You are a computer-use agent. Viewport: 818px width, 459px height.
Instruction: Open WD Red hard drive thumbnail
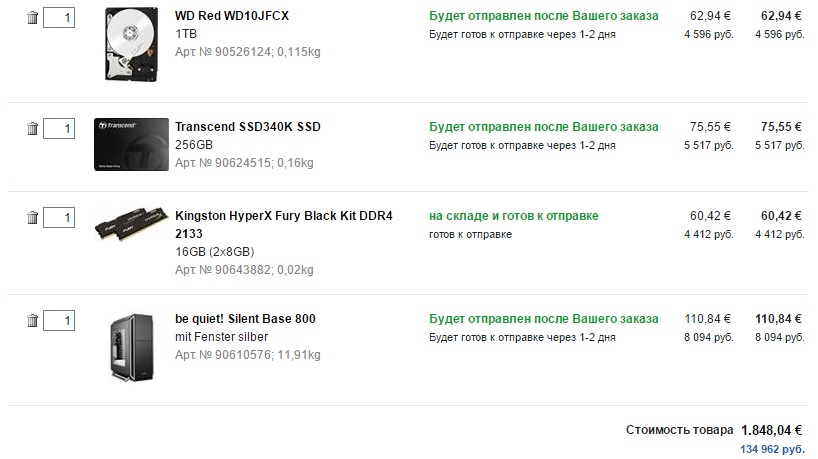point(132,44)
